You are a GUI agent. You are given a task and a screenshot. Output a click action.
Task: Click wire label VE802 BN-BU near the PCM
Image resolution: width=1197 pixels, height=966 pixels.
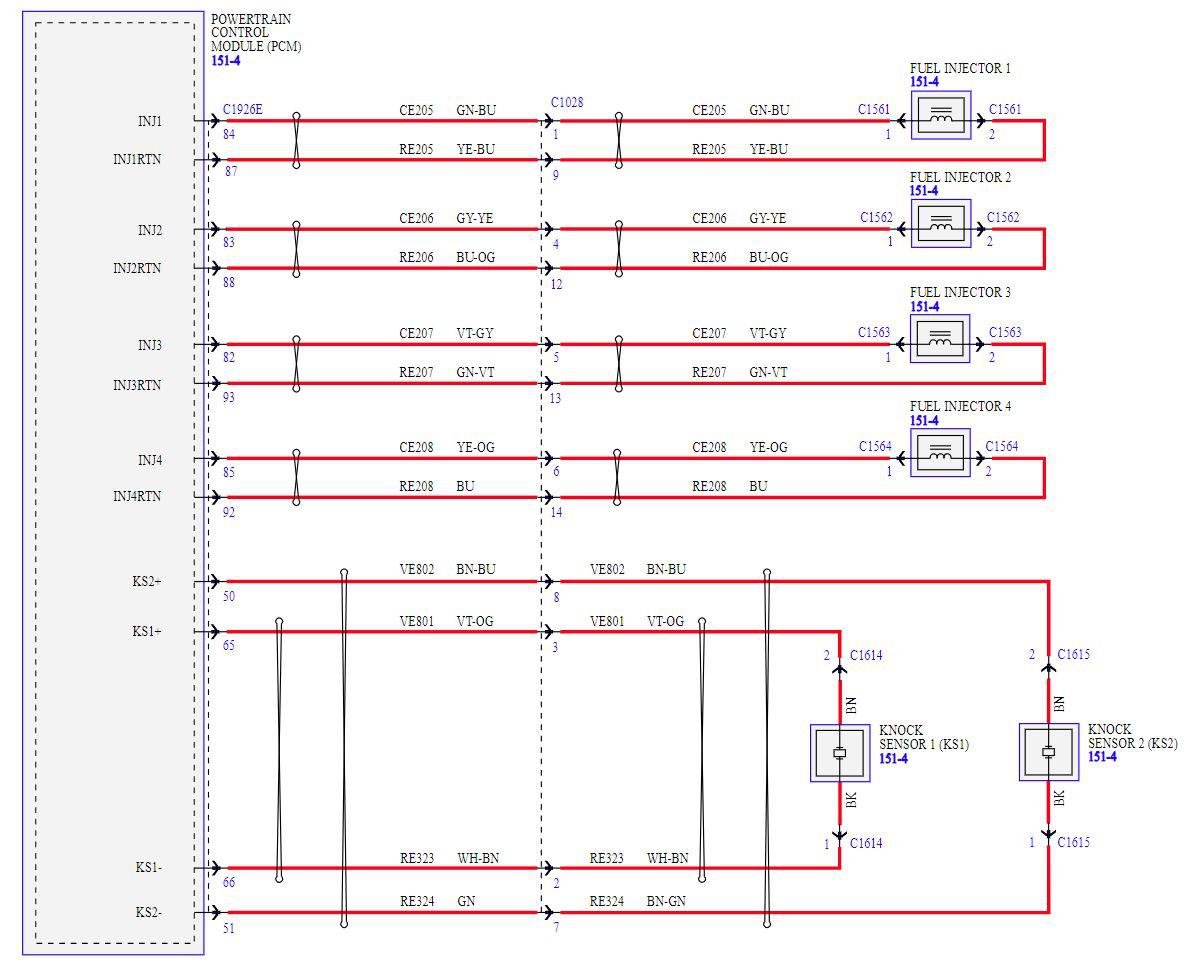(447, 569)
